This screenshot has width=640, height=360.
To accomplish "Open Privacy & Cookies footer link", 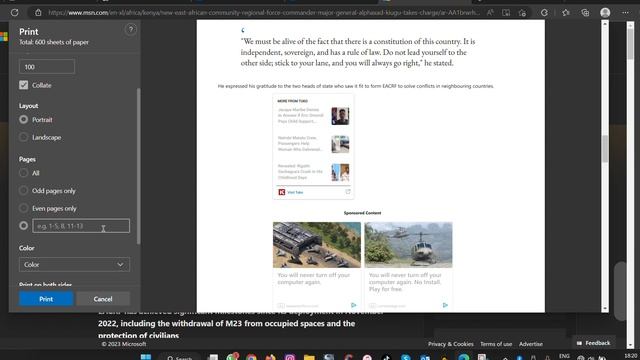I will 451,344.
